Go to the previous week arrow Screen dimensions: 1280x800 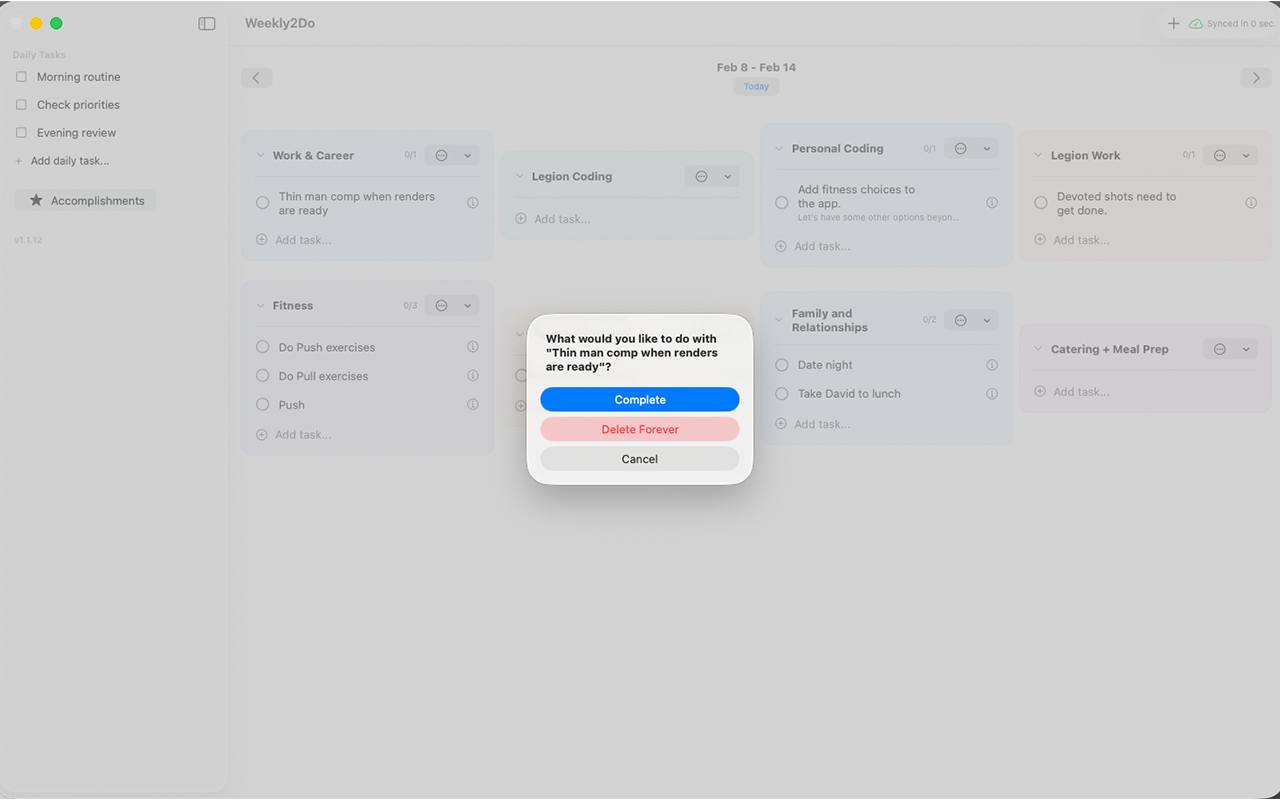tap(256, 78)
